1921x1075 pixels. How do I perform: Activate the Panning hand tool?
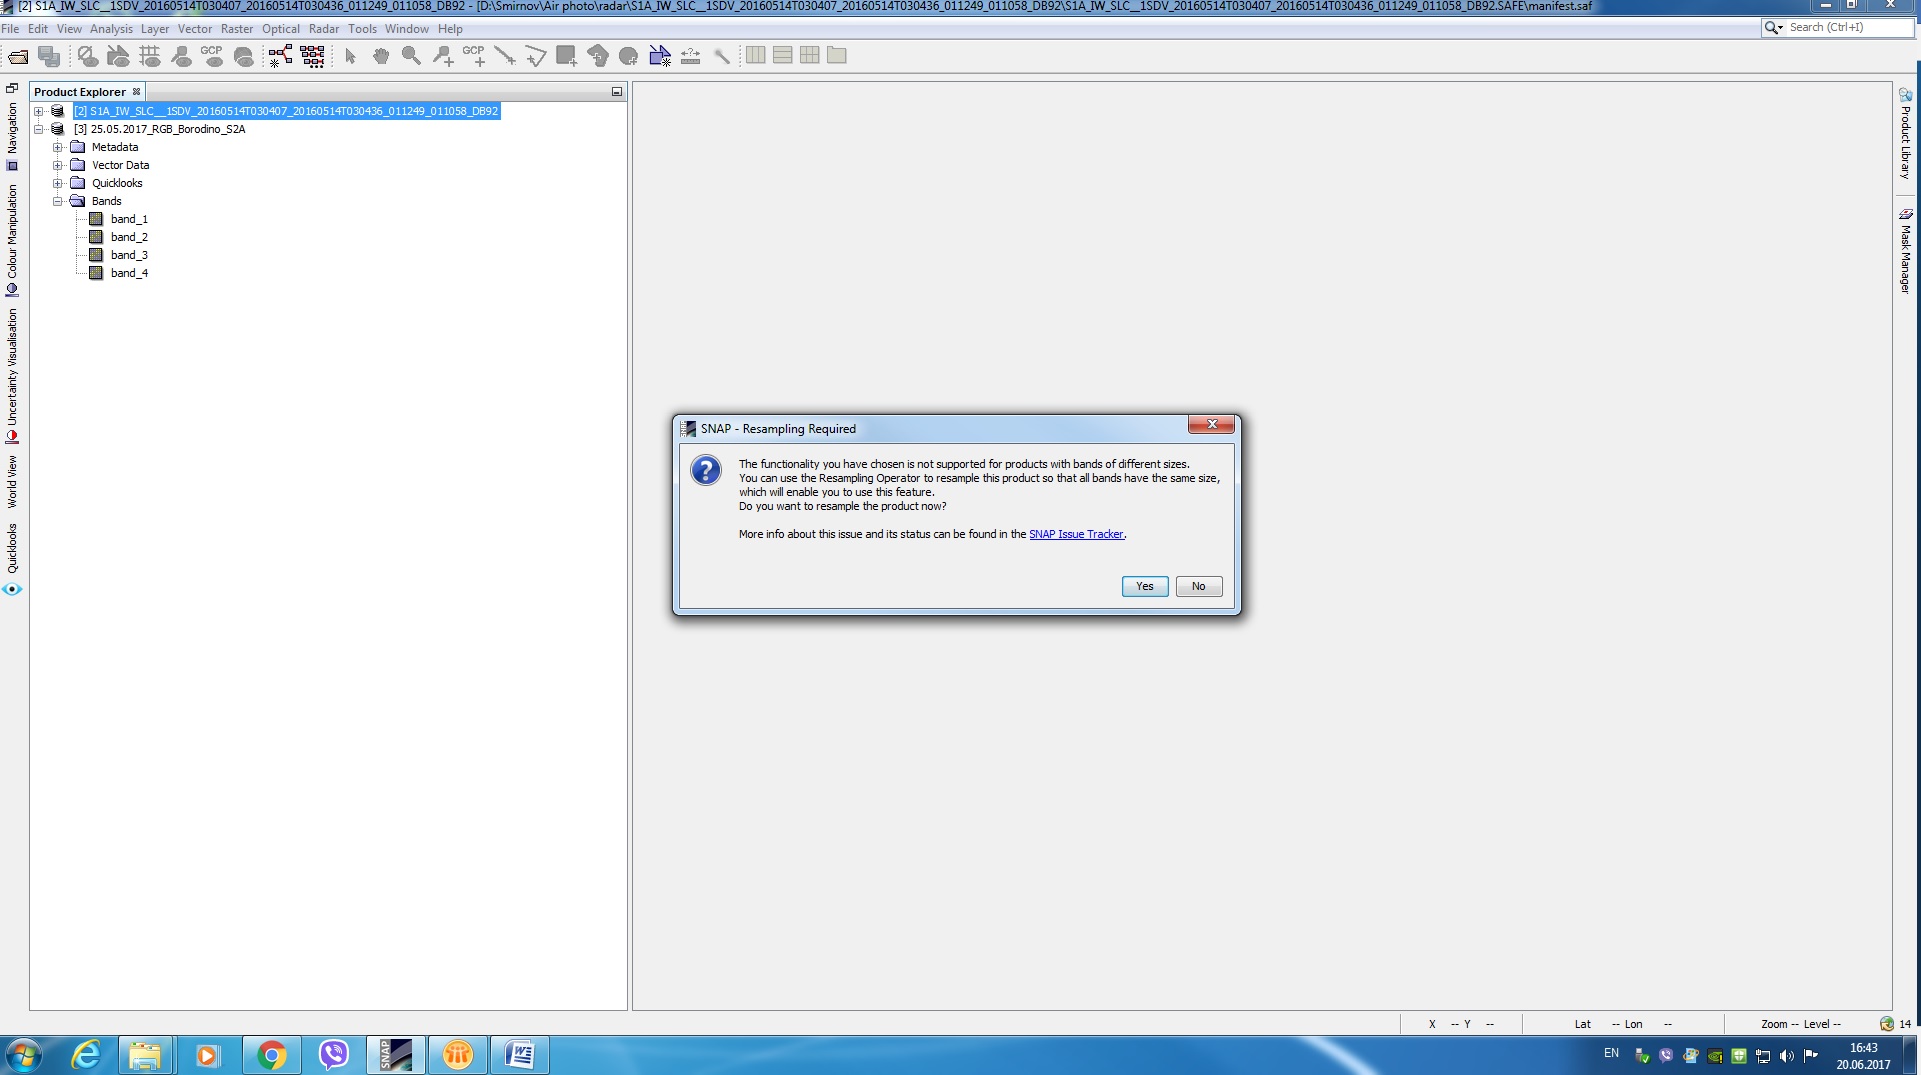click(x=381, y=56)
